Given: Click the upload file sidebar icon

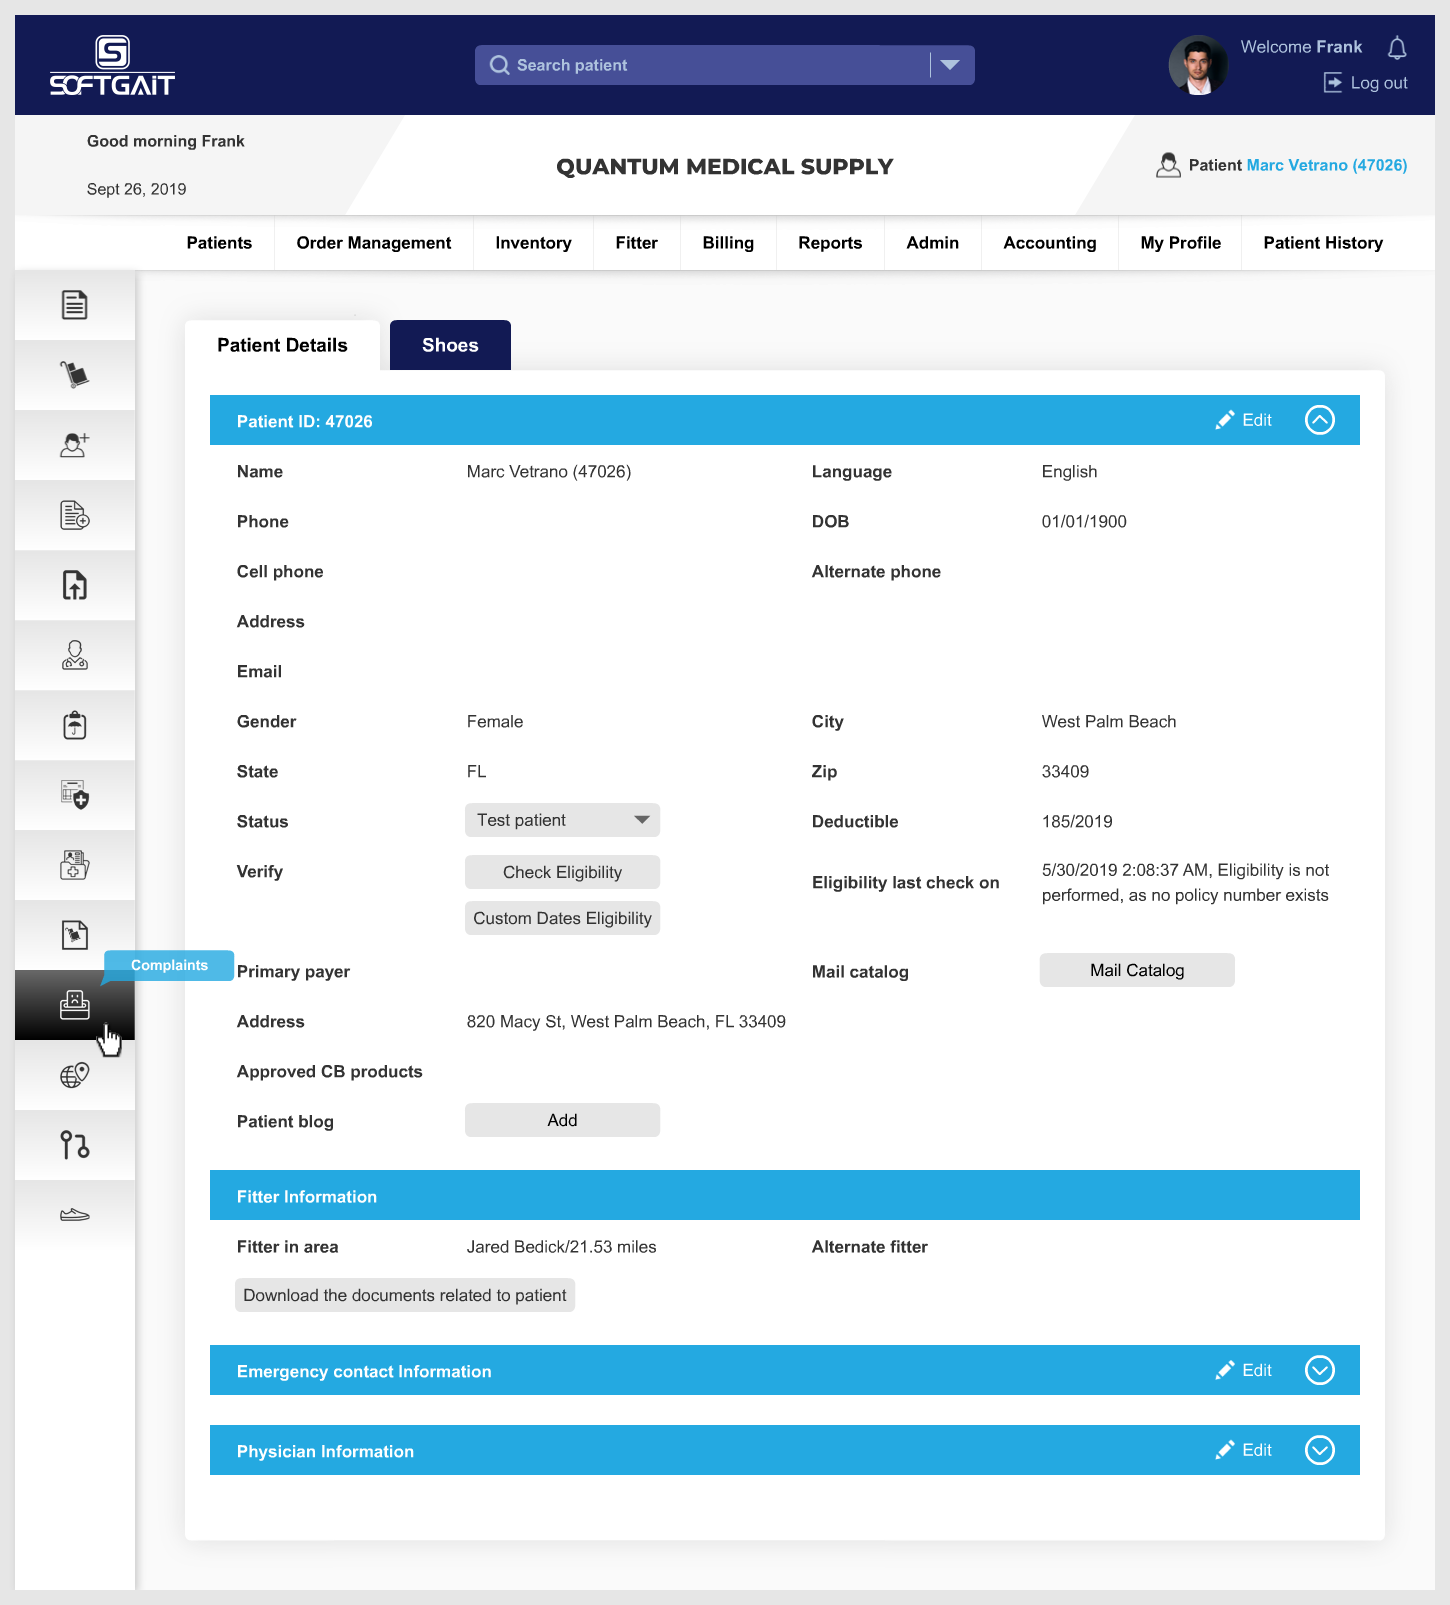Looking at the screenshot, I should point(75,585).
